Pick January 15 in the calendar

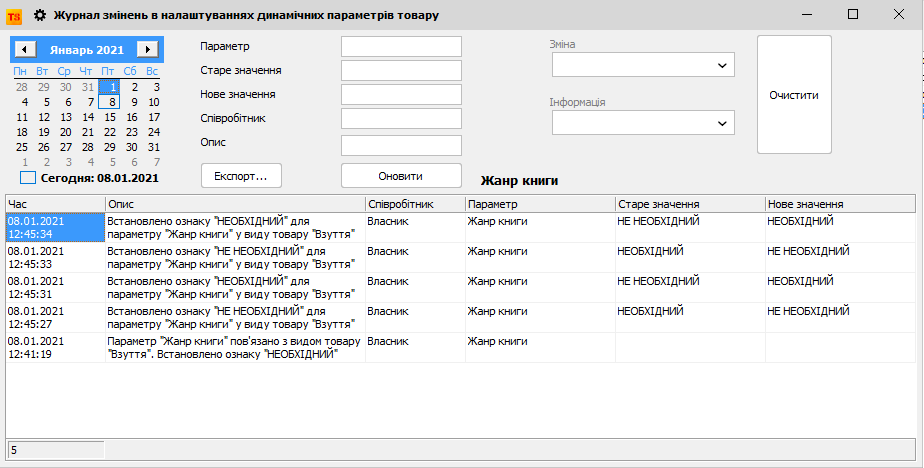click(109, 116)
